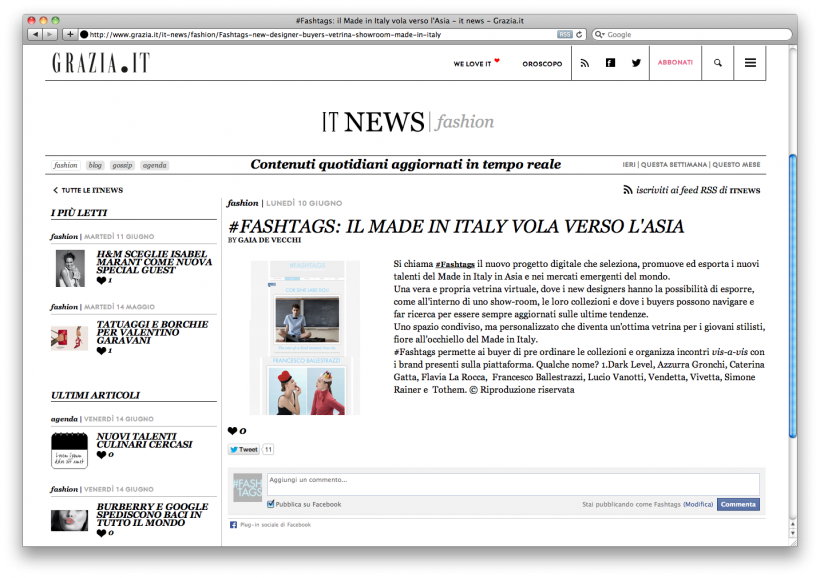Go back with the browser back arrow
This screenshot has width=820, height=578.
pyautogui.click(x=35, y=35)
